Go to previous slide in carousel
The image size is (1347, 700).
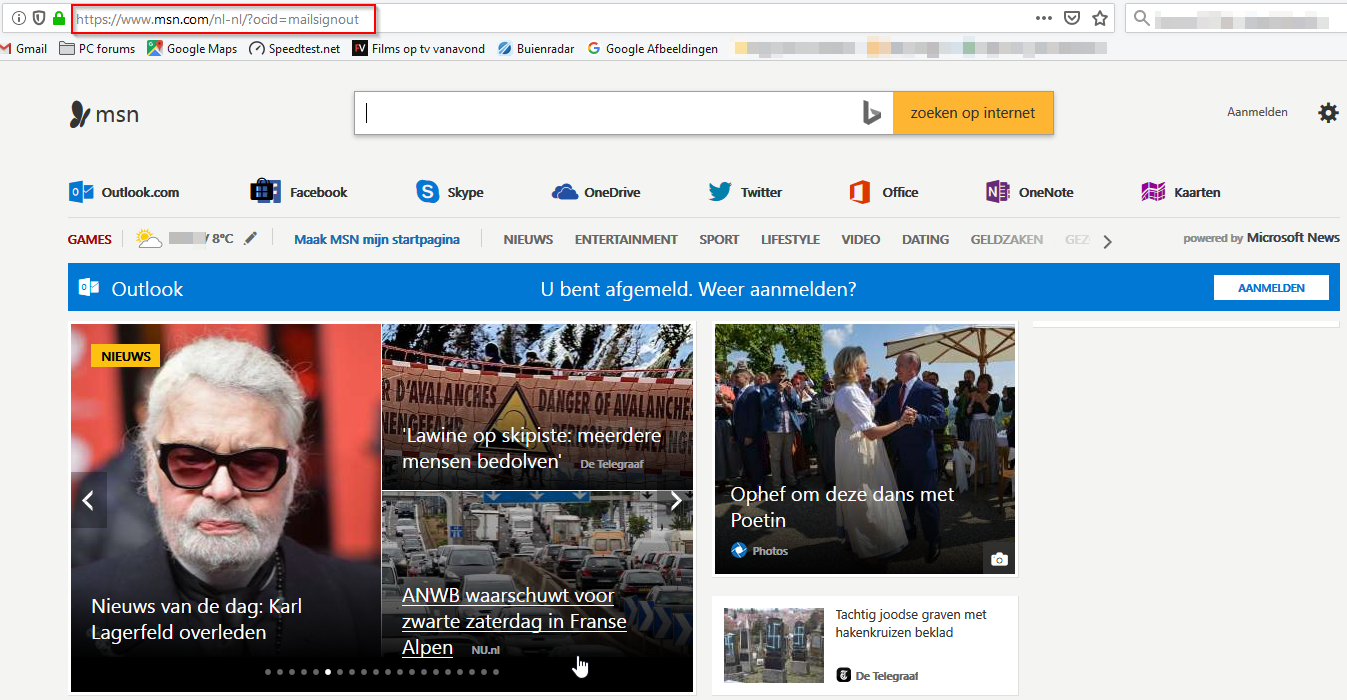(88, 501)
